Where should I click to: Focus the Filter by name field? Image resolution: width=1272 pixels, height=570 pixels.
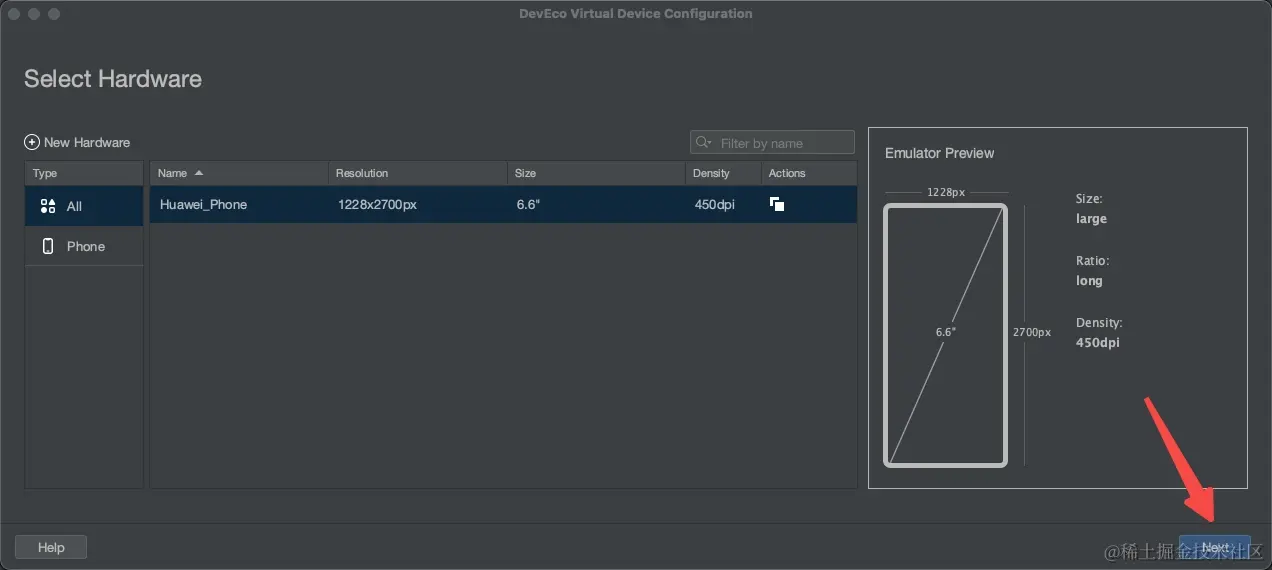coord(772,143)
